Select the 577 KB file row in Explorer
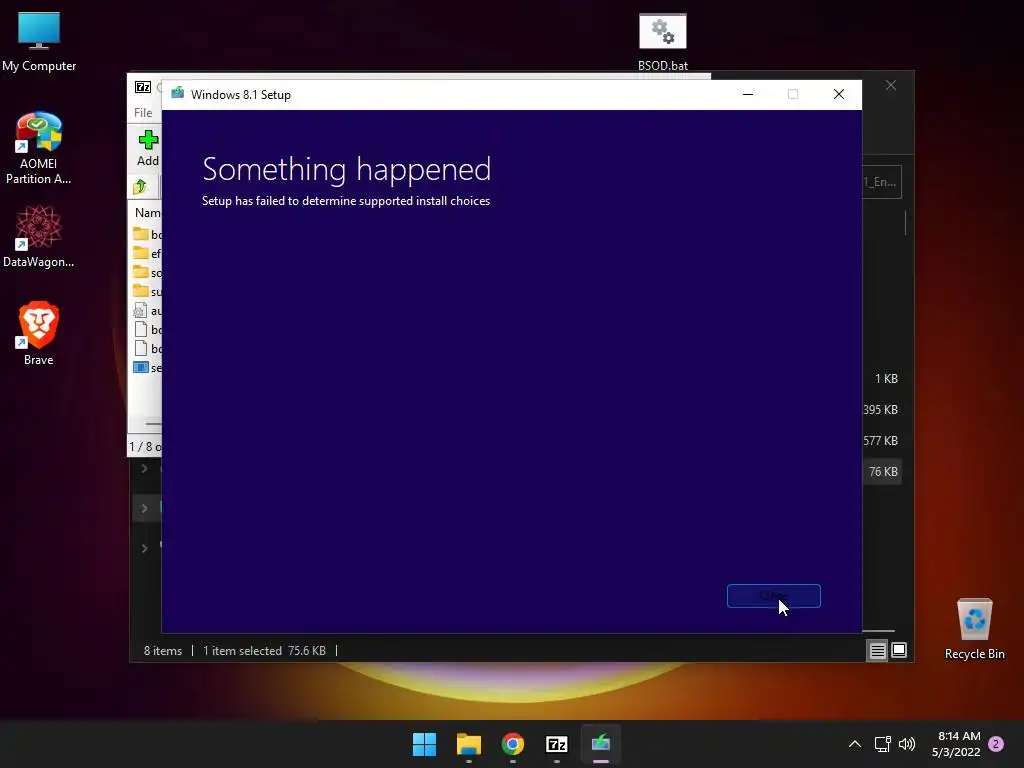1024x768 pixels. click(x=880, y=441)
